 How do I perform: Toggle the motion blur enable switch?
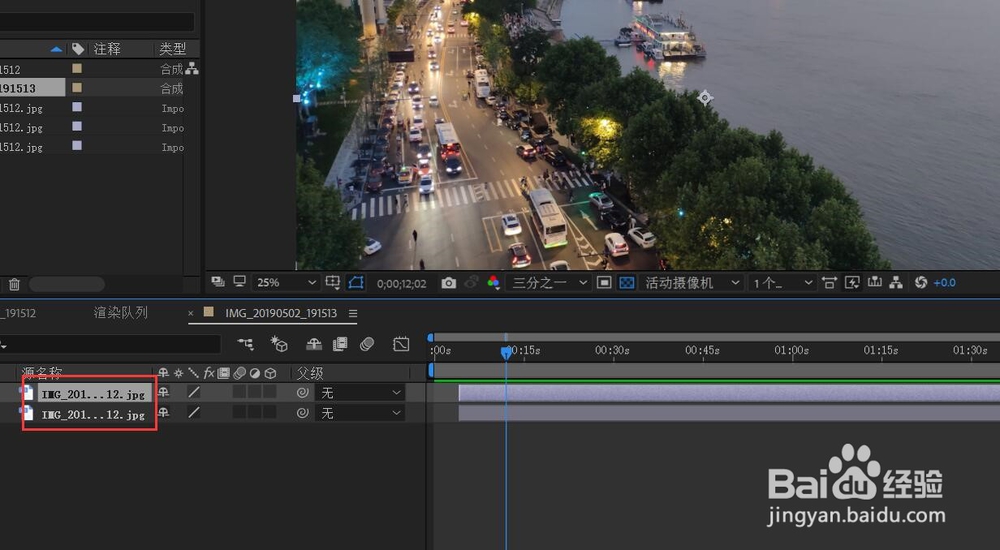tap(367, 344)
